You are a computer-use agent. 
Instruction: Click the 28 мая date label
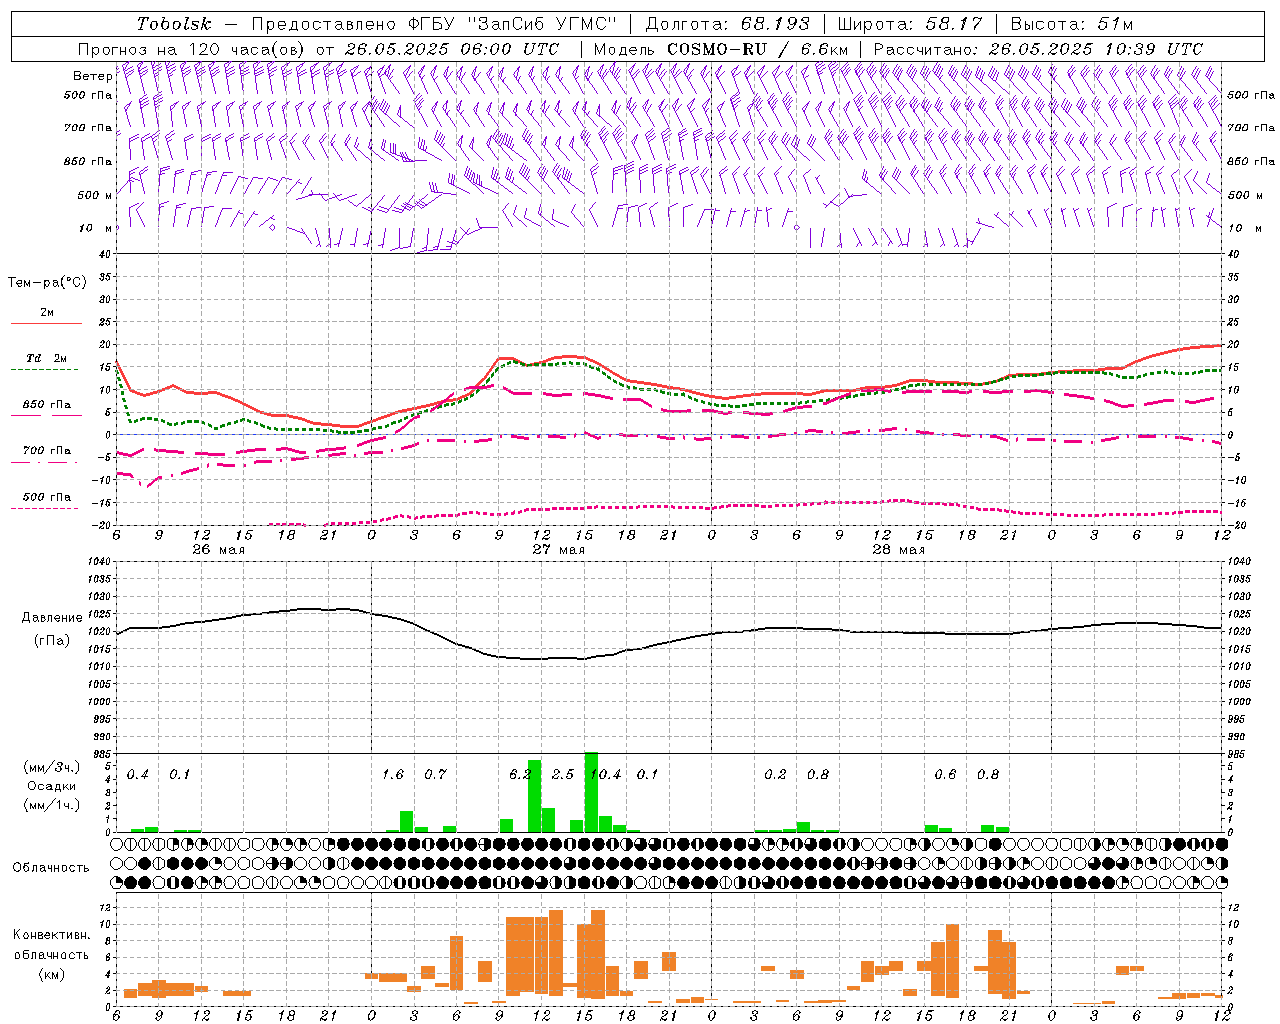click(898, 550)
